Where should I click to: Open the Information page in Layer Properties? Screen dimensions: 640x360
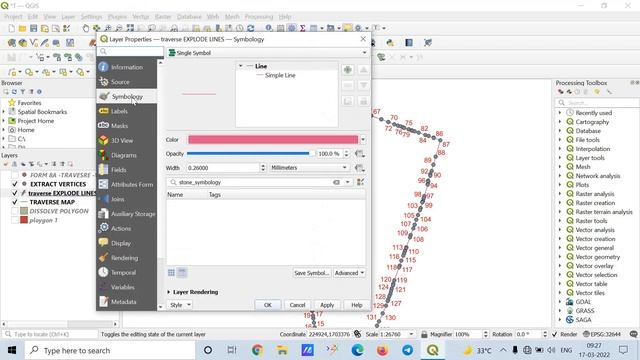tap(127, 67)
